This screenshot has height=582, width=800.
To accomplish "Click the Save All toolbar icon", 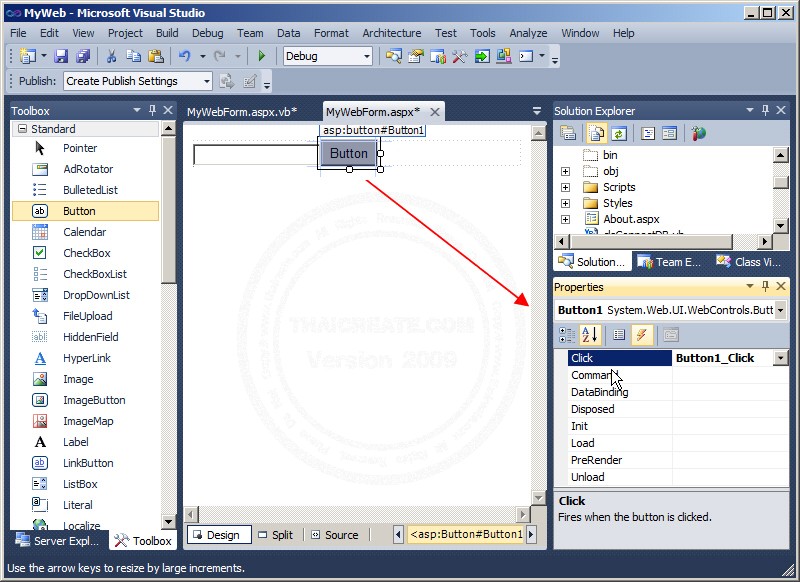I will coord(83,56).
